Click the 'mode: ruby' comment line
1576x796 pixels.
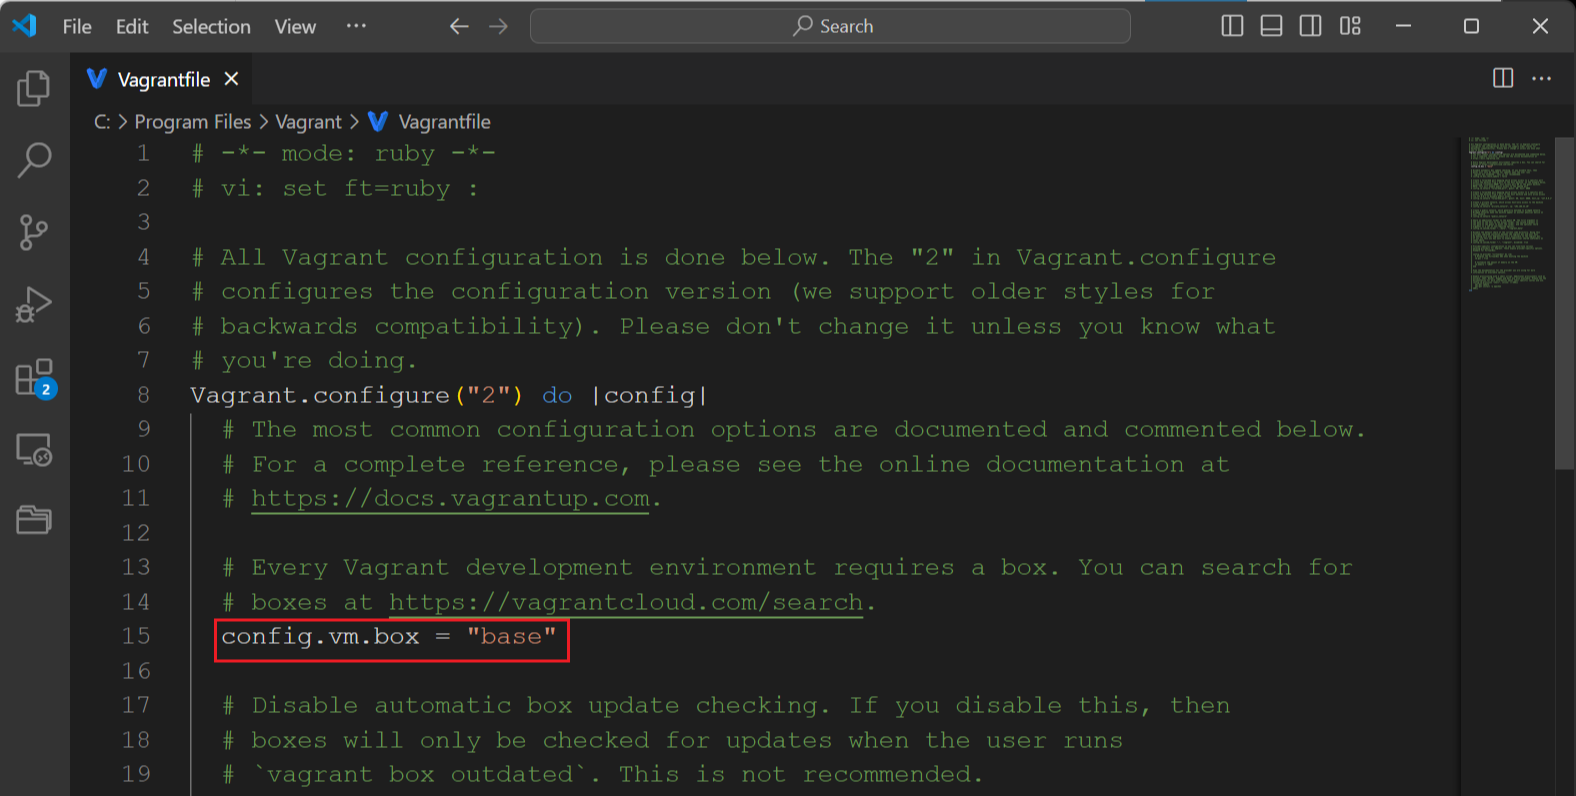coord(344,154)
